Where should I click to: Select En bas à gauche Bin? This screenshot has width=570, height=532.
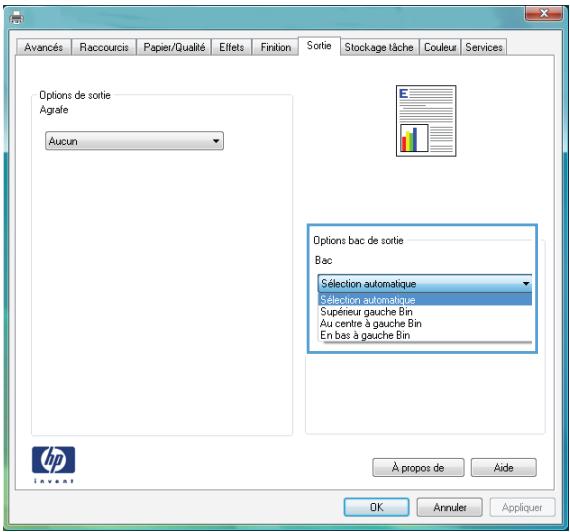pyautogui.click(x=425, y=335)
